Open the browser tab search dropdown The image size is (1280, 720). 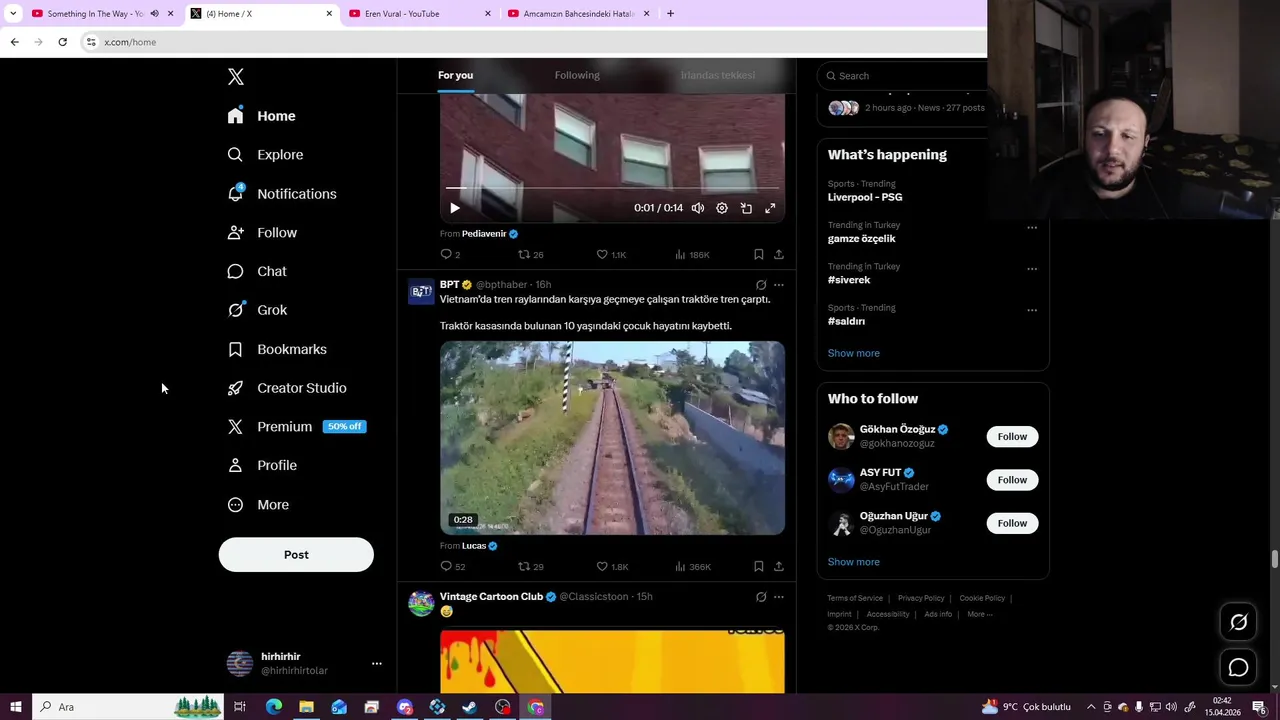13,14
